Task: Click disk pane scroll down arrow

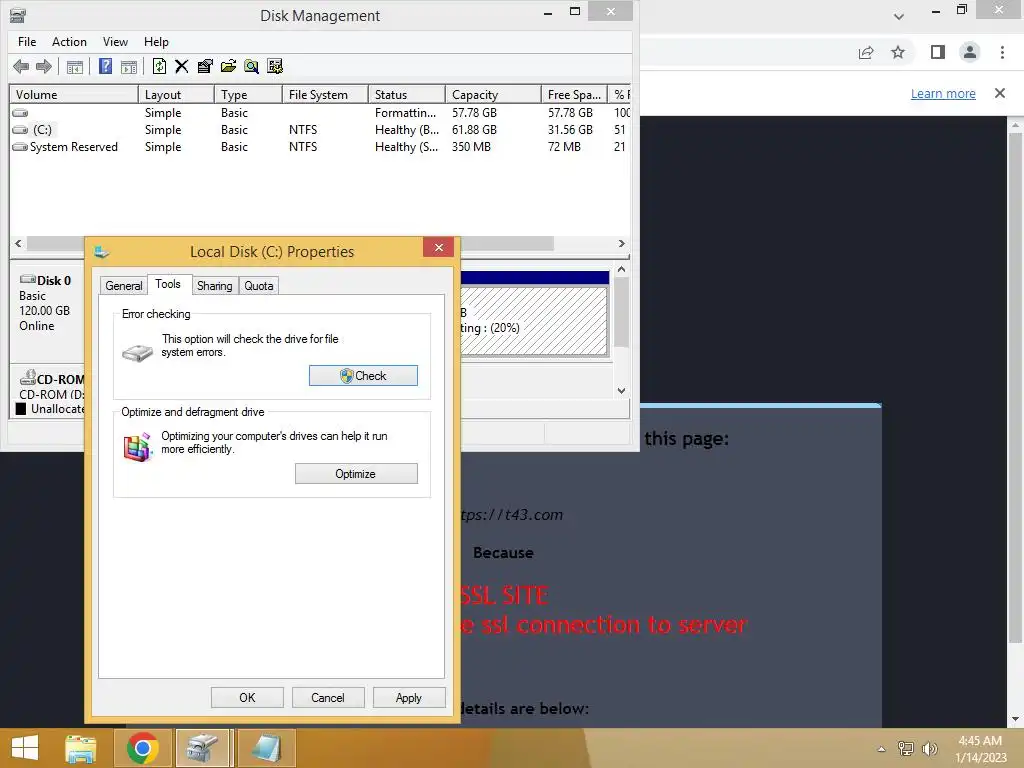Action: [622, 391]
